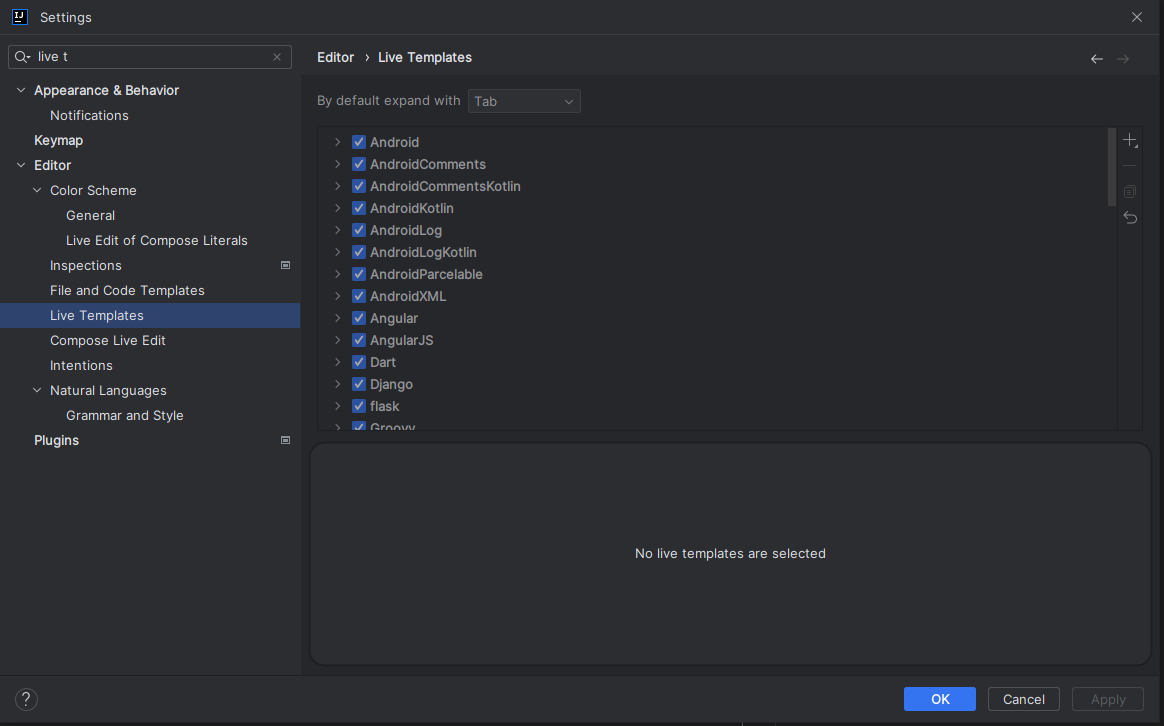Click the add template plus icon

click(1130, 141)
